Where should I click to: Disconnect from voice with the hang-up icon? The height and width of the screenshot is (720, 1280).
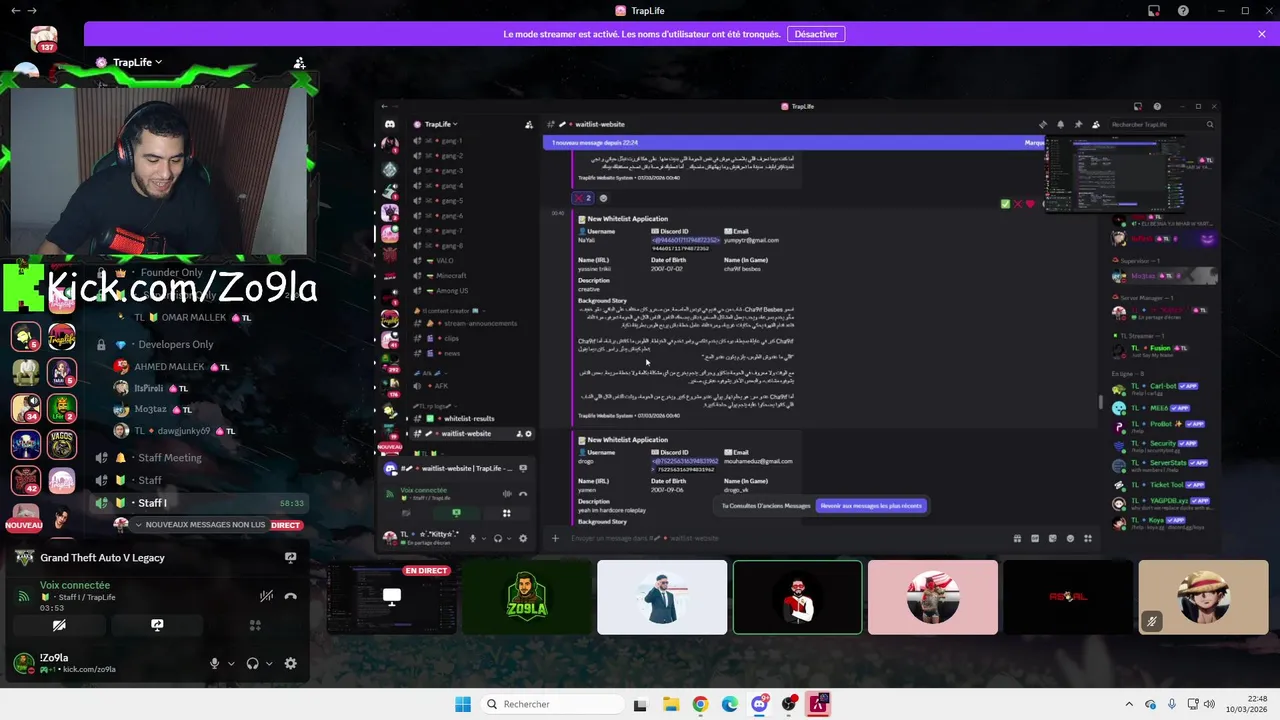click(x=291, y=596)
